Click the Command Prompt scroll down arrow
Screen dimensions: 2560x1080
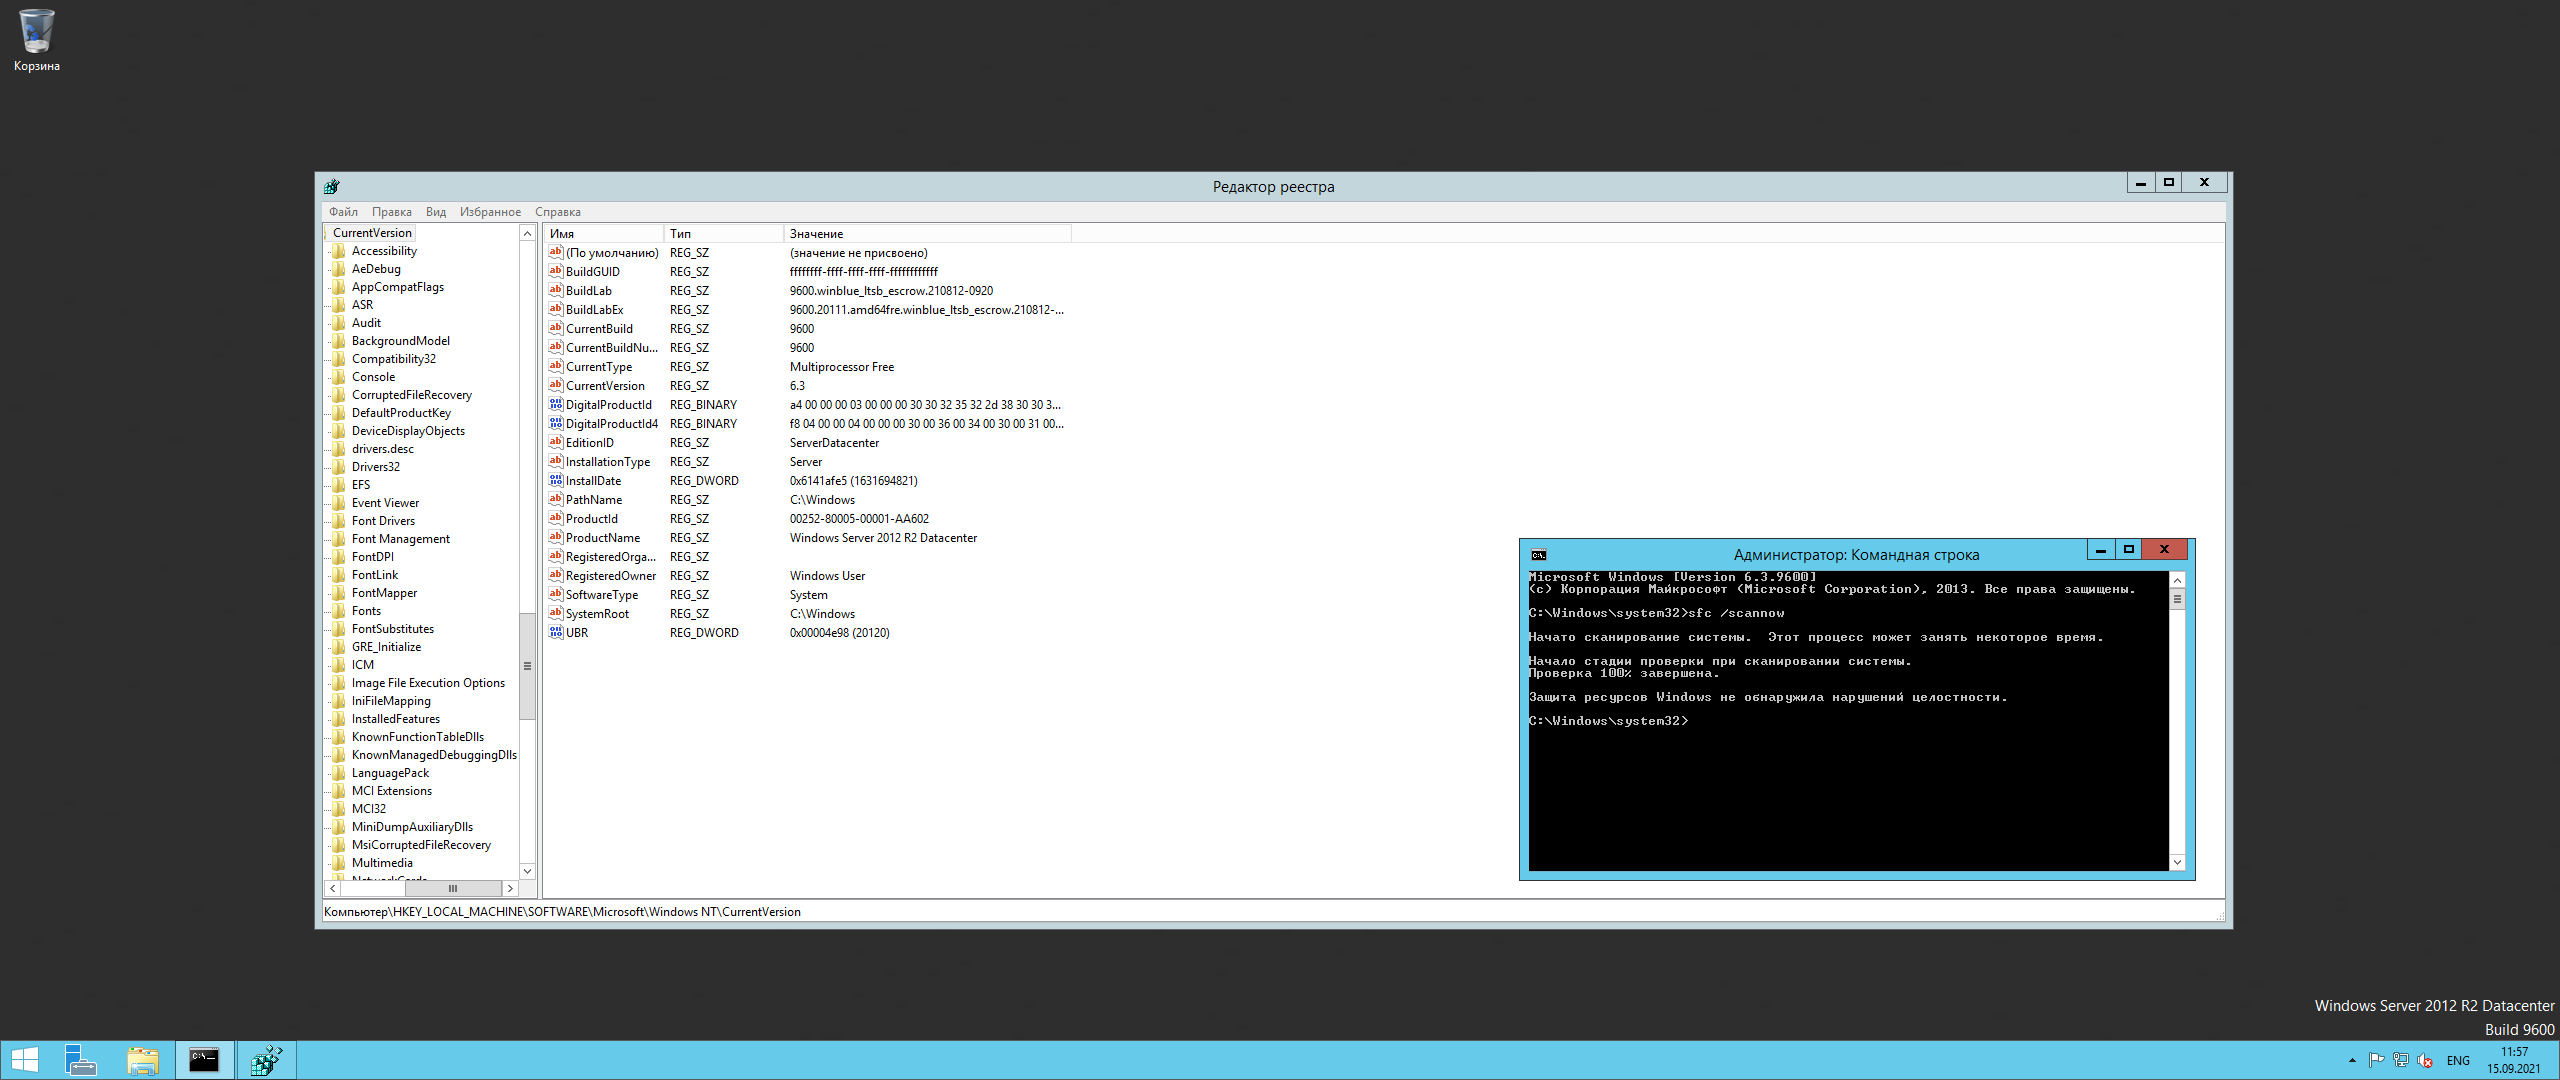point(2177,862)
